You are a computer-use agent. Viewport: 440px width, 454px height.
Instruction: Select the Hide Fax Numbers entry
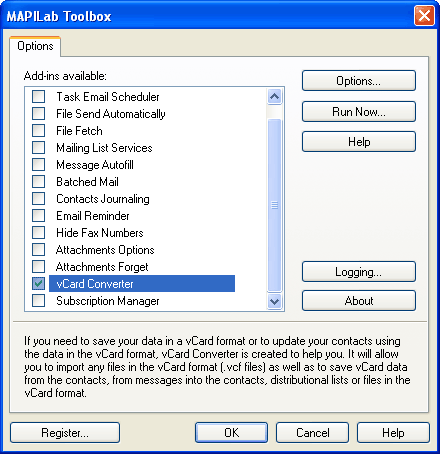(x=100, y=233)
